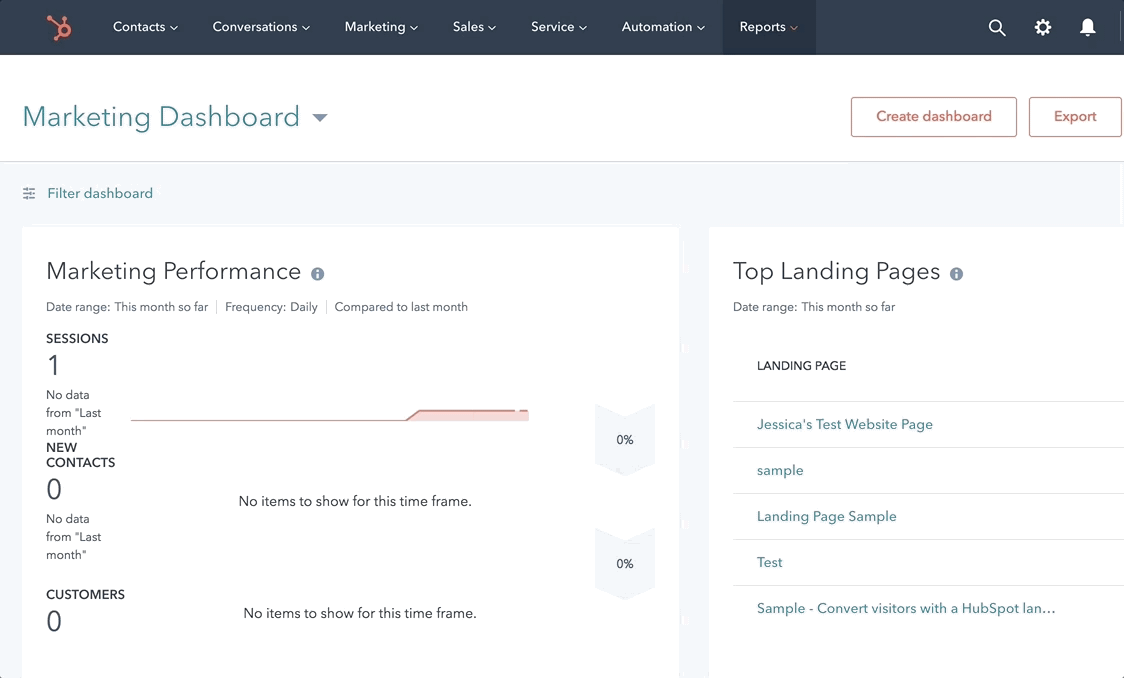This screenshot has width=1124, height=678.
Task: Open the settings gear icon
Action: [1043, 27]
